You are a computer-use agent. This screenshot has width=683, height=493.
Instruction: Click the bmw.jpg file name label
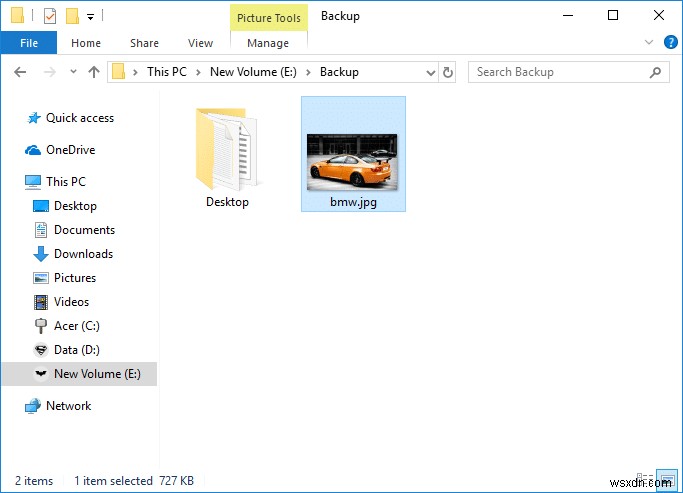[x=353, y=202]
